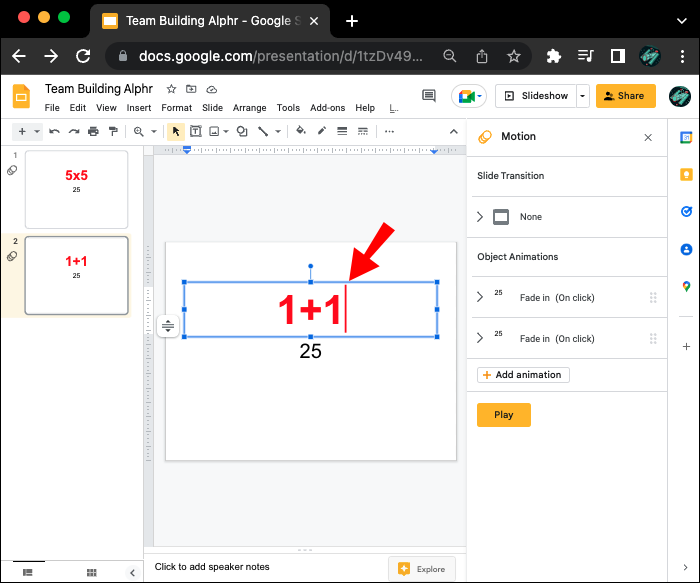Switch to filmstrip view
The image size is (700, 583).
coord(28,572)
